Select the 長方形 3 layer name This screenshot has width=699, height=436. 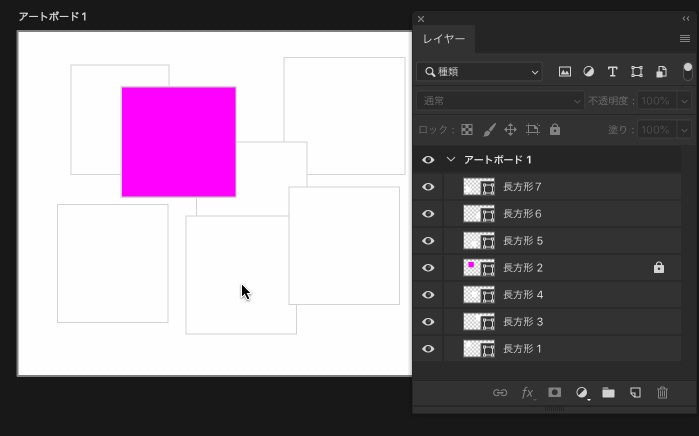tap(523, 322)
